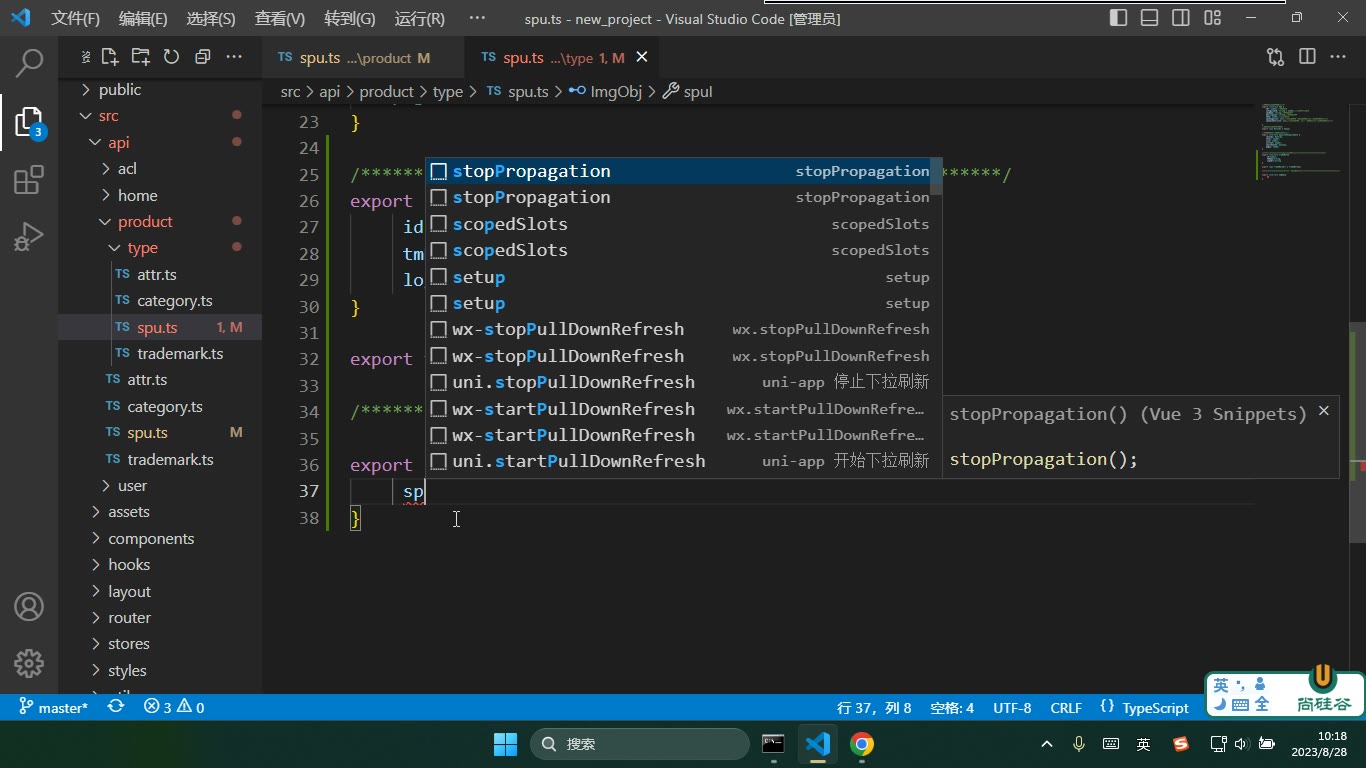
Task: Synchronize changes from the status bar
Action: 116,707
